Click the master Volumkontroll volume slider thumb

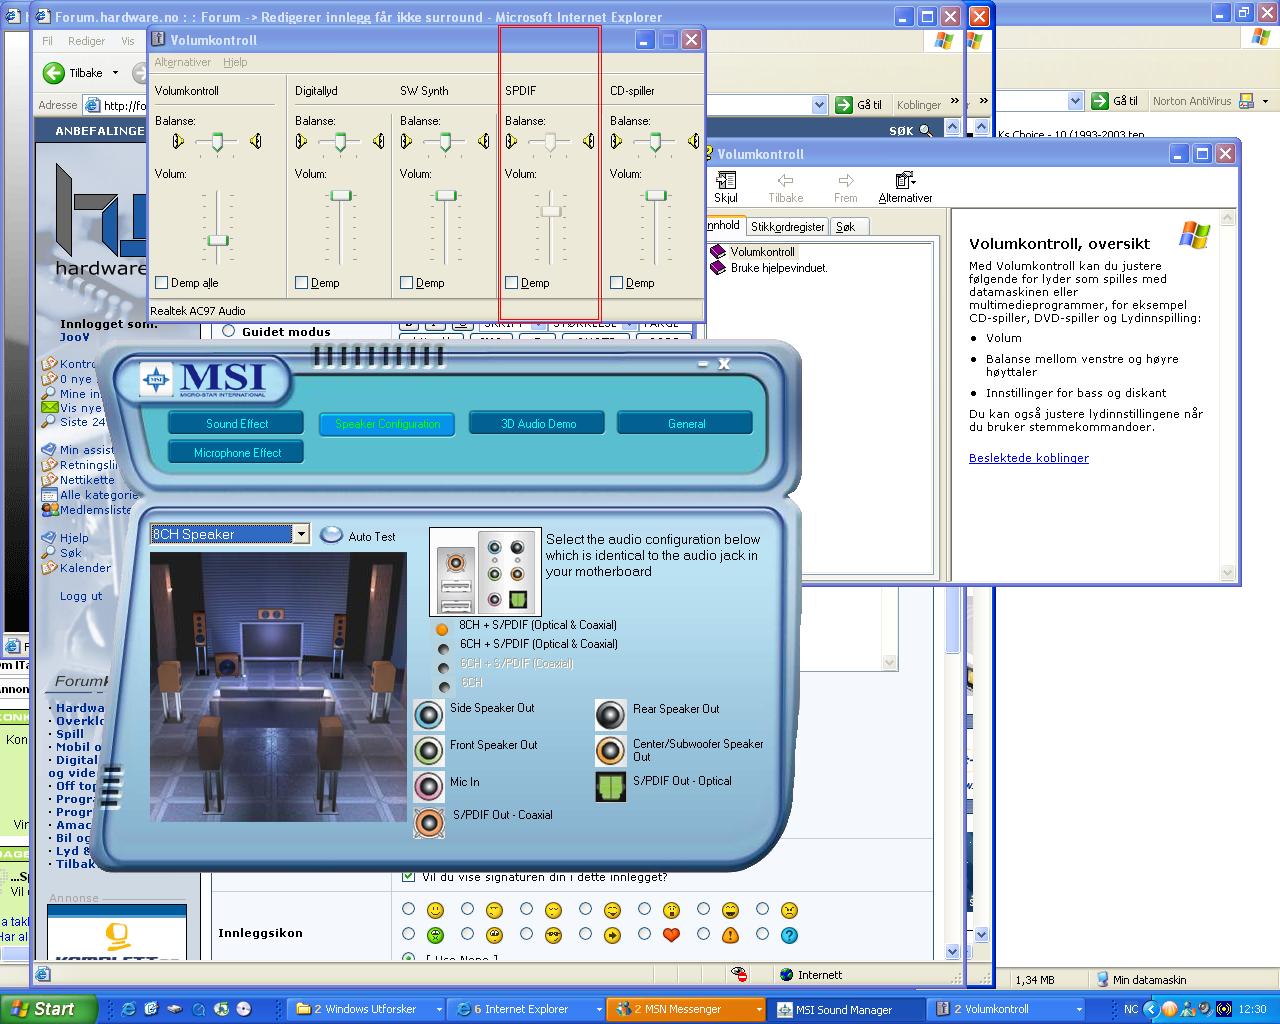tap(218, 240)
